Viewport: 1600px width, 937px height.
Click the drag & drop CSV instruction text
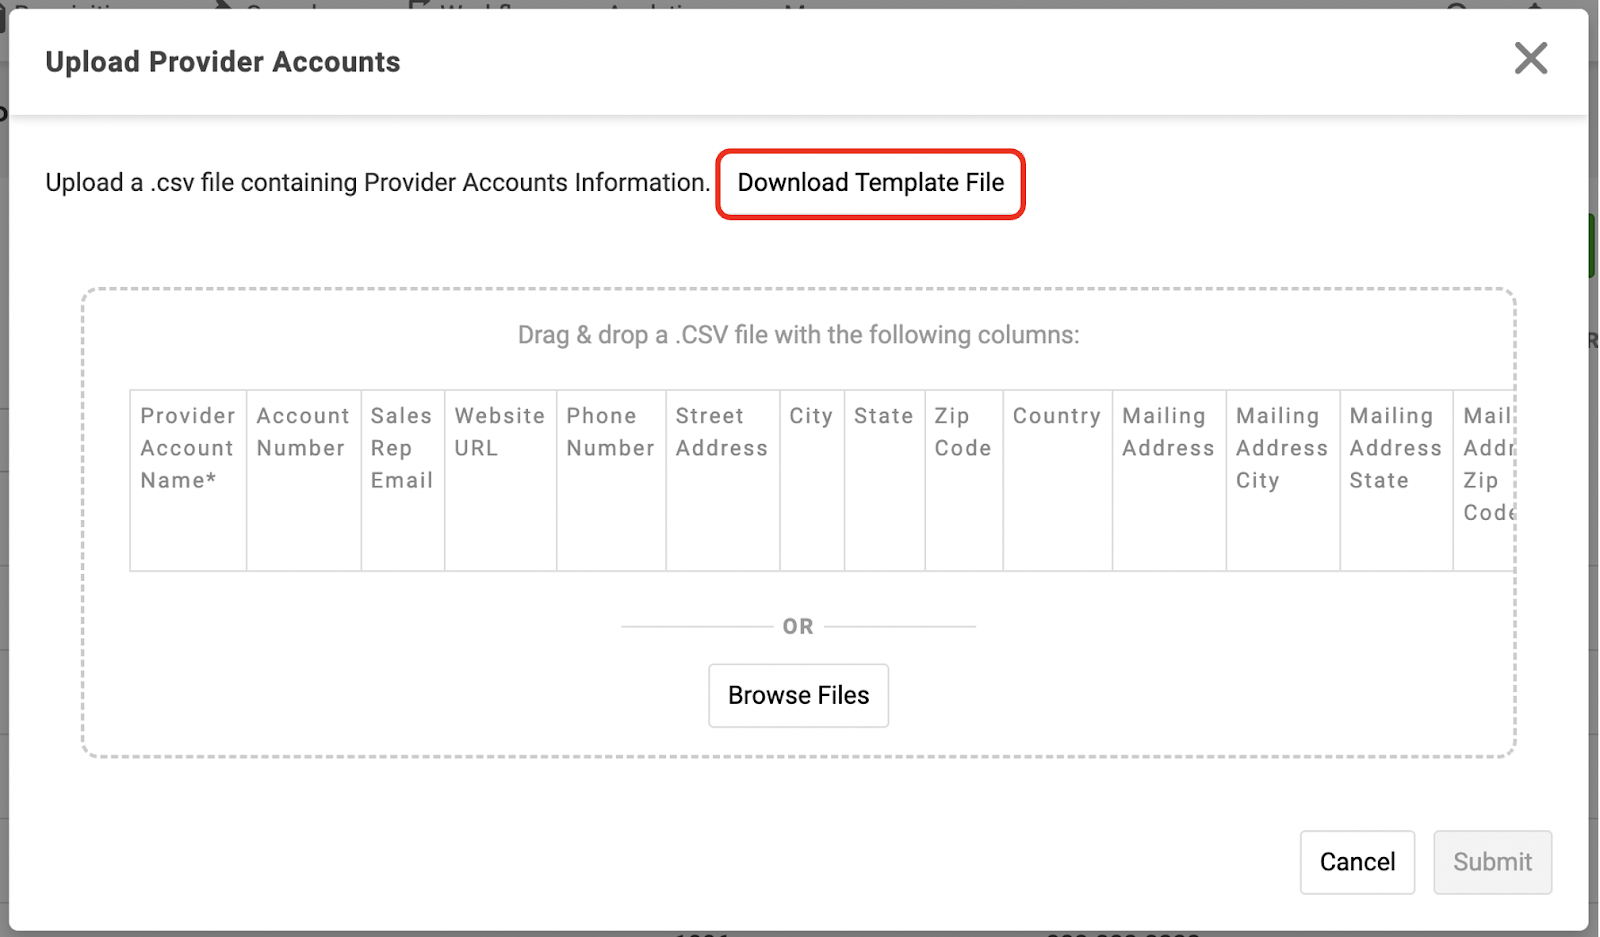point(798,335)
